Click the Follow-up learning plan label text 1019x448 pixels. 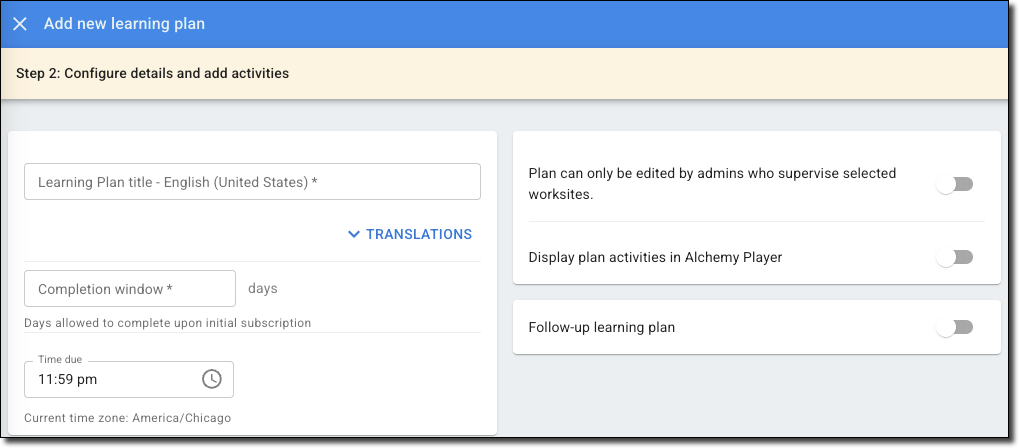[601, 327]
